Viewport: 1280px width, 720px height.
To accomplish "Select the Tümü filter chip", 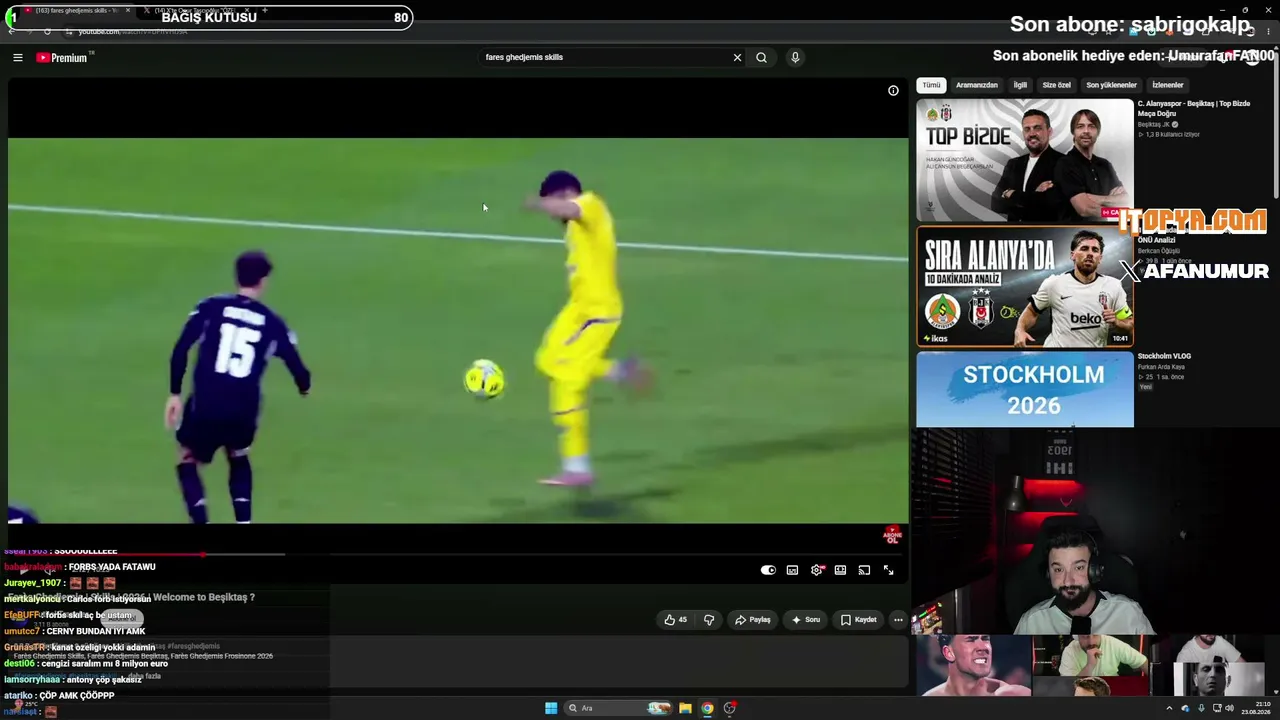I will click(x=931, y=85).
